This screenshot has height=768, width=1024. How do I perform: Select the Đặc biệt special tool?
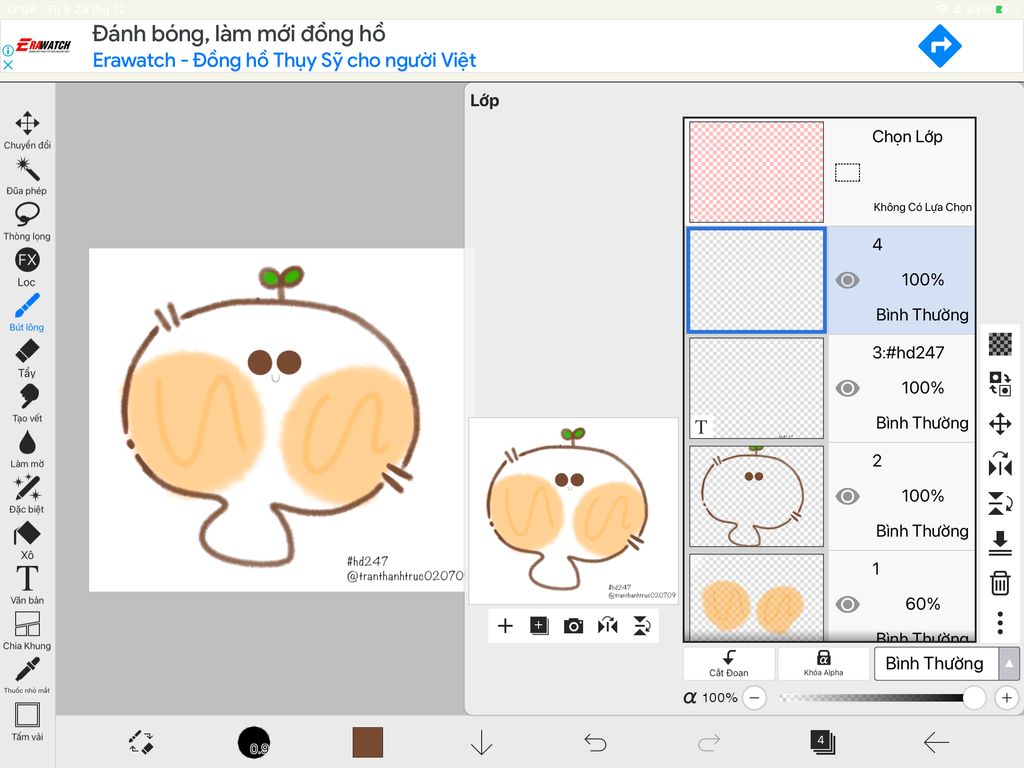pos(27,494)
